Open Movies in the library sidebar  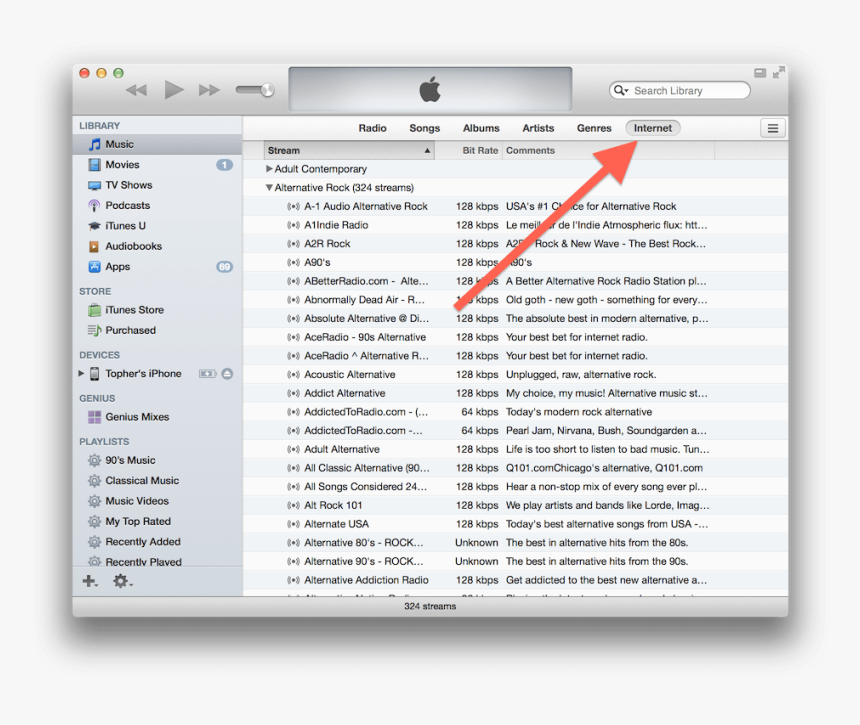tap(157, 165)
